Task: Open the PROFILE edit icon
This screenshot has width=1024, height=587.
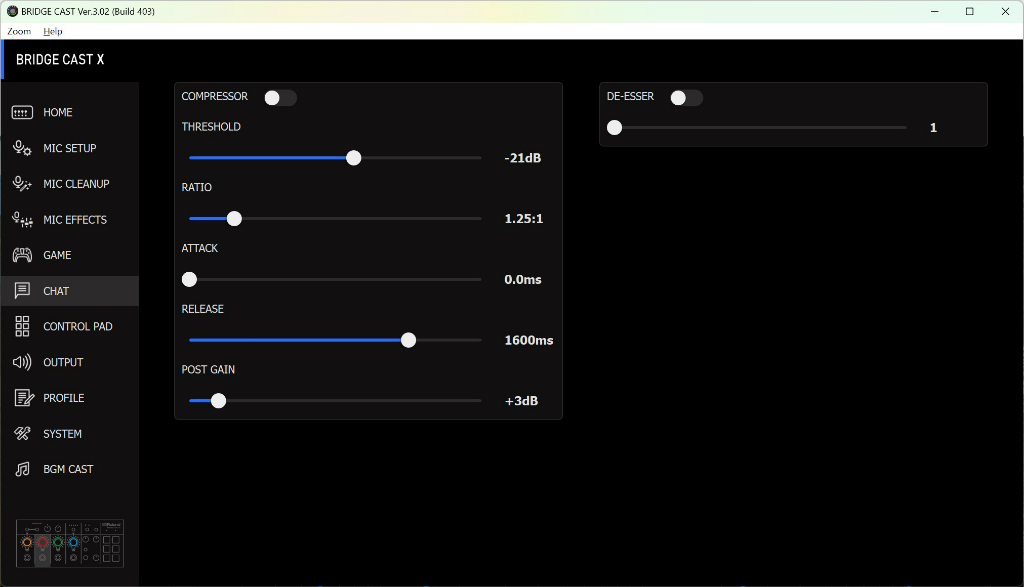Action: [24, 398]
